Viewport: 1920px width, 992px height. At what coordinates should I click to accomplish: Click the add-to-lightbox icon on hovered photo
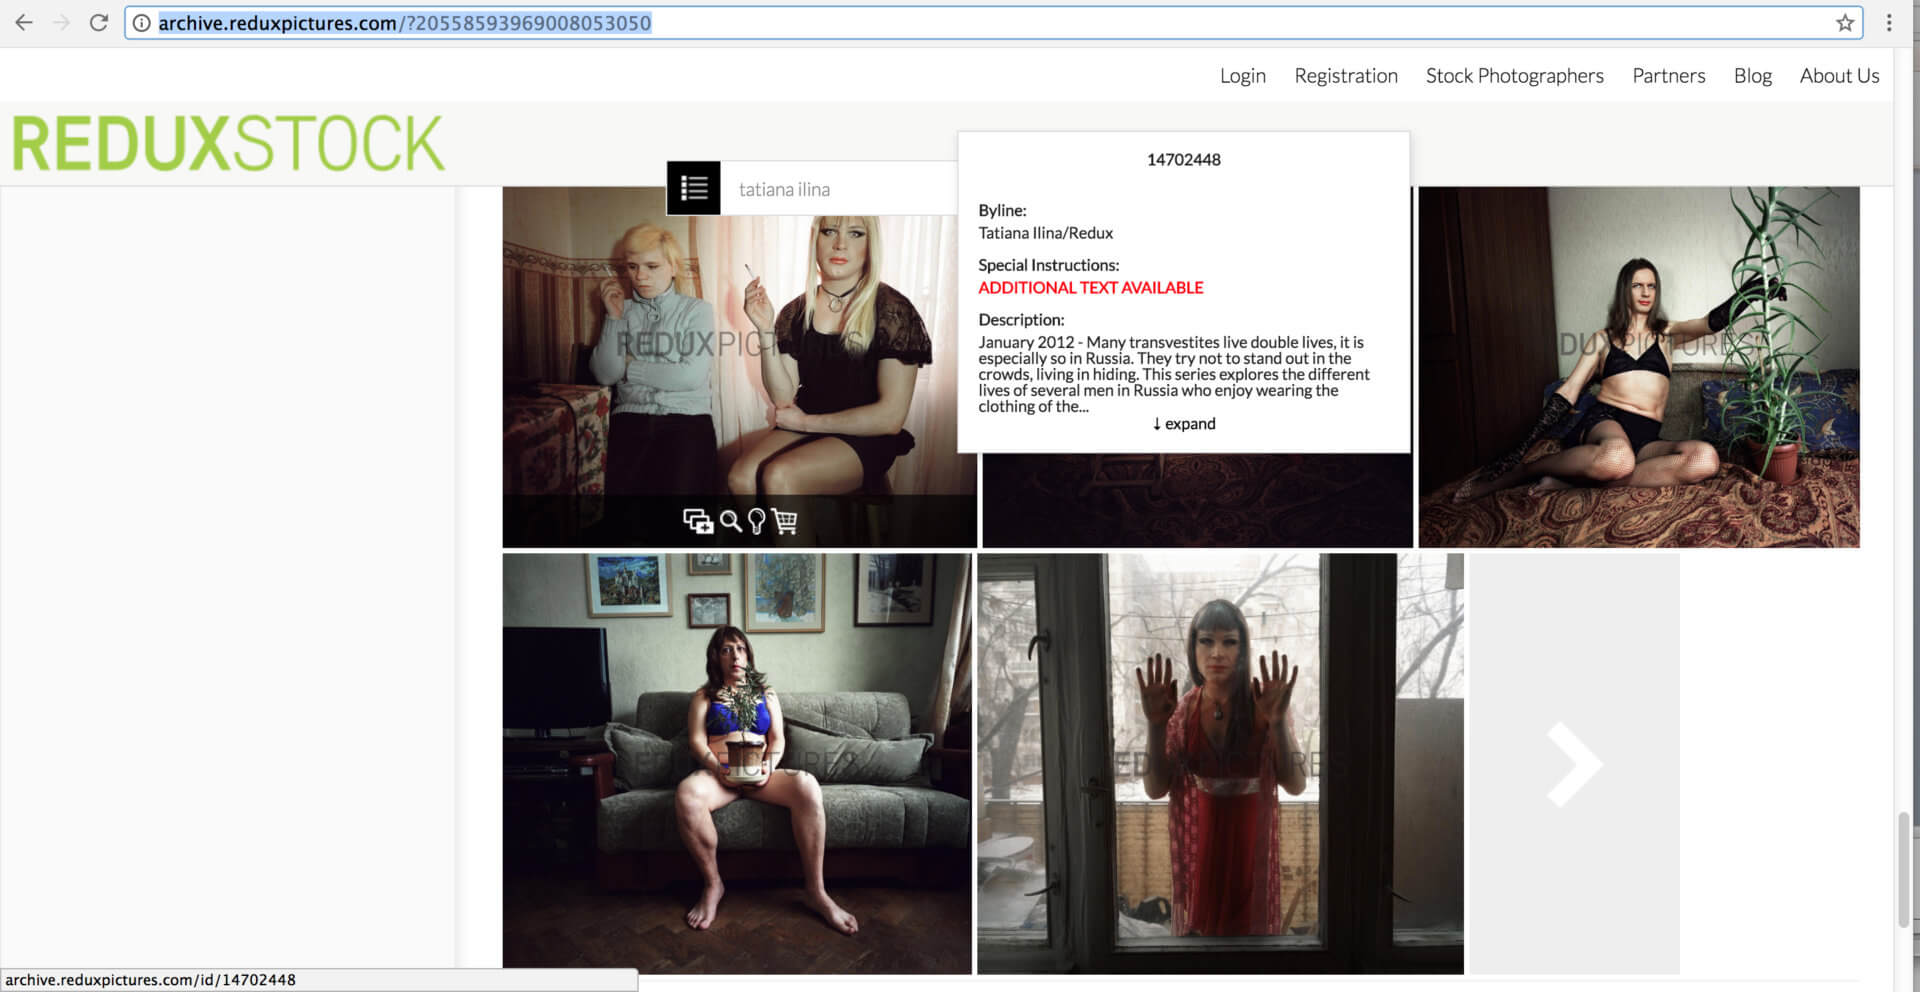point(697,521)
